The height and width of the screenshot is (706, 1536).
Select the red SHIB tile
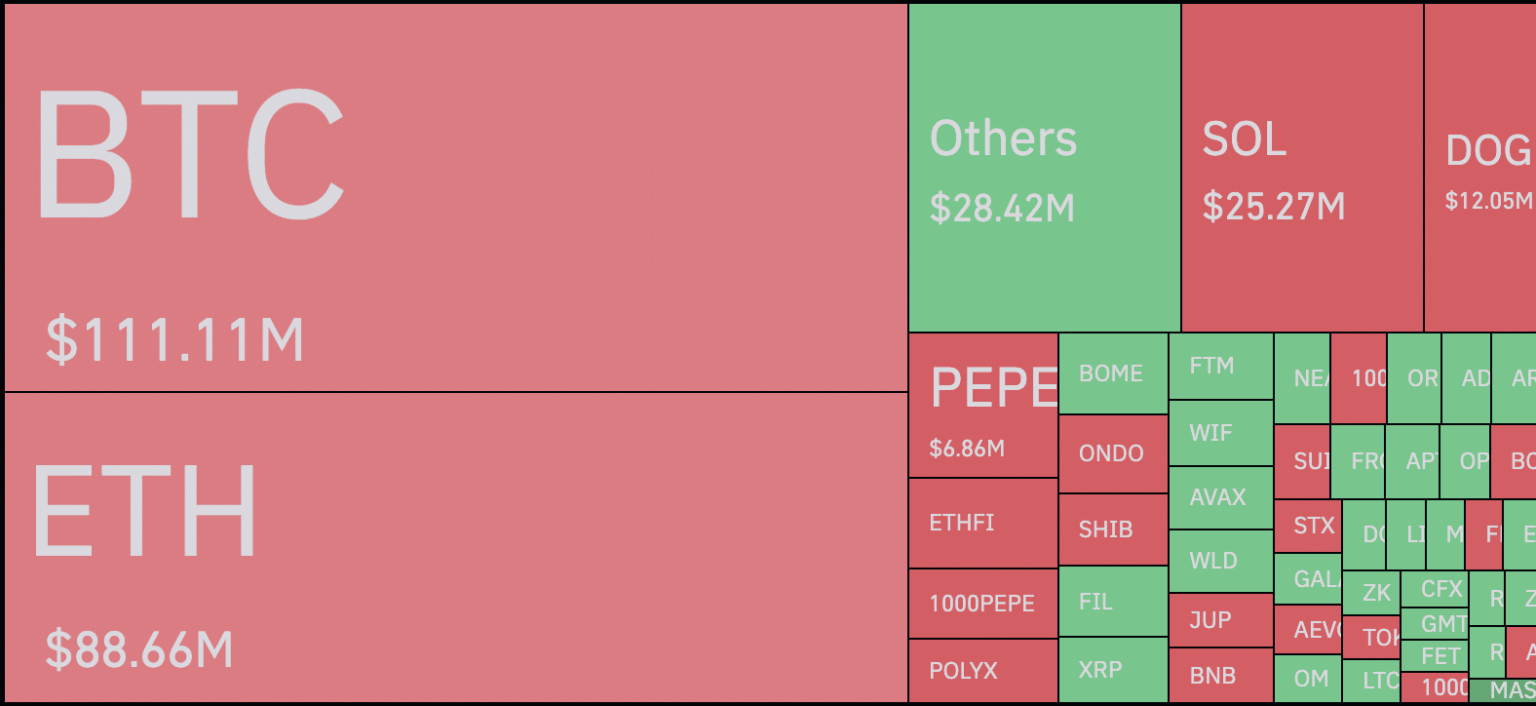tap(1112, 529)
